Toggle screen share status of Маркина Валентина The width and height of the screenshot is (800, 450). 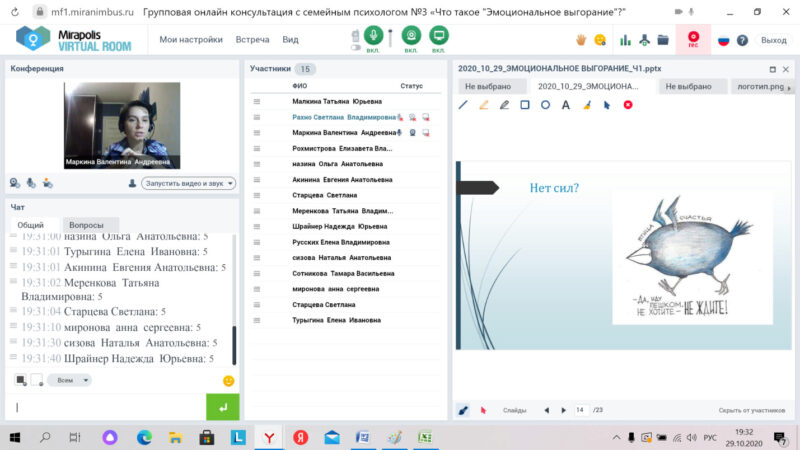(x=426, y=133)
